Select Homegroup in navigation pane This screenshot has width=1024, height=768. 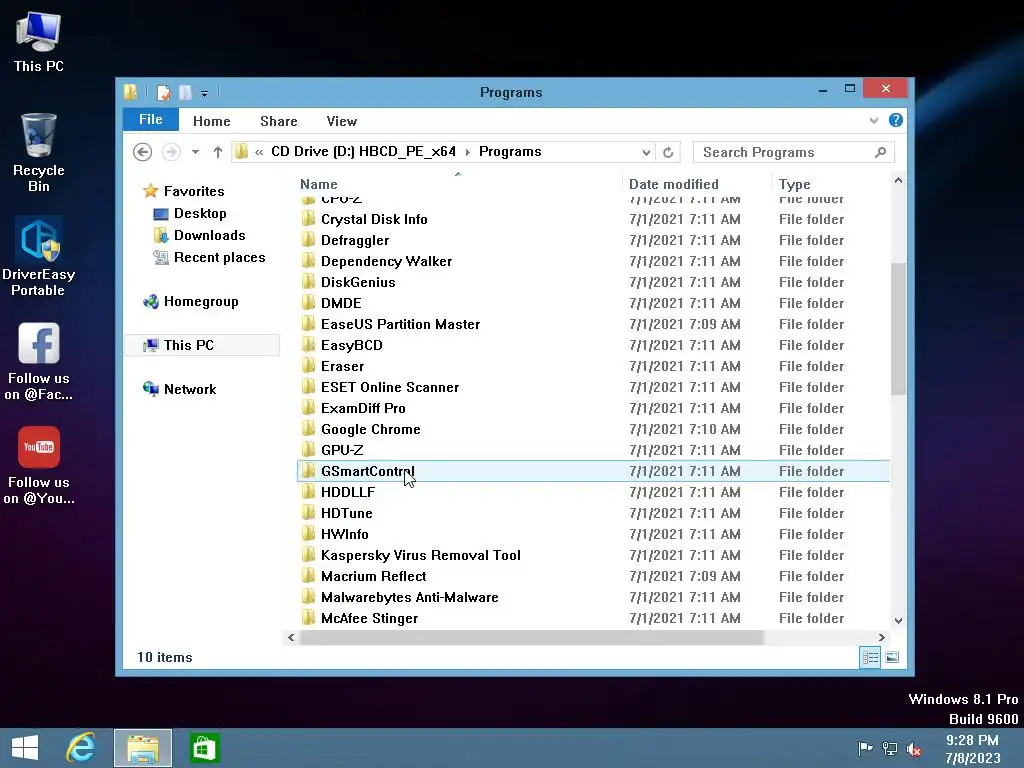point(201,302)
